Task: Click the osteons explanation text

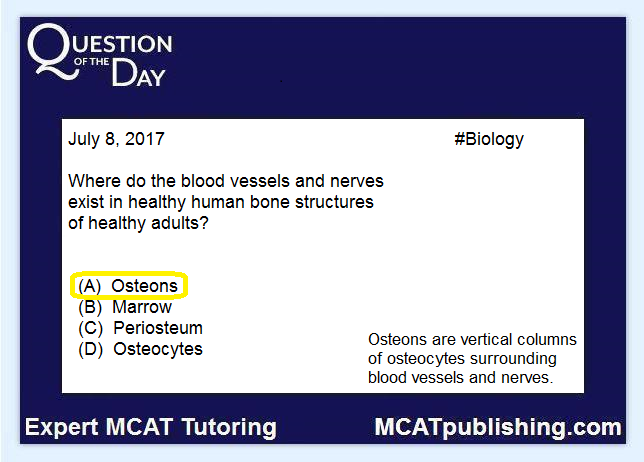Action: click(x=472, y=359)
